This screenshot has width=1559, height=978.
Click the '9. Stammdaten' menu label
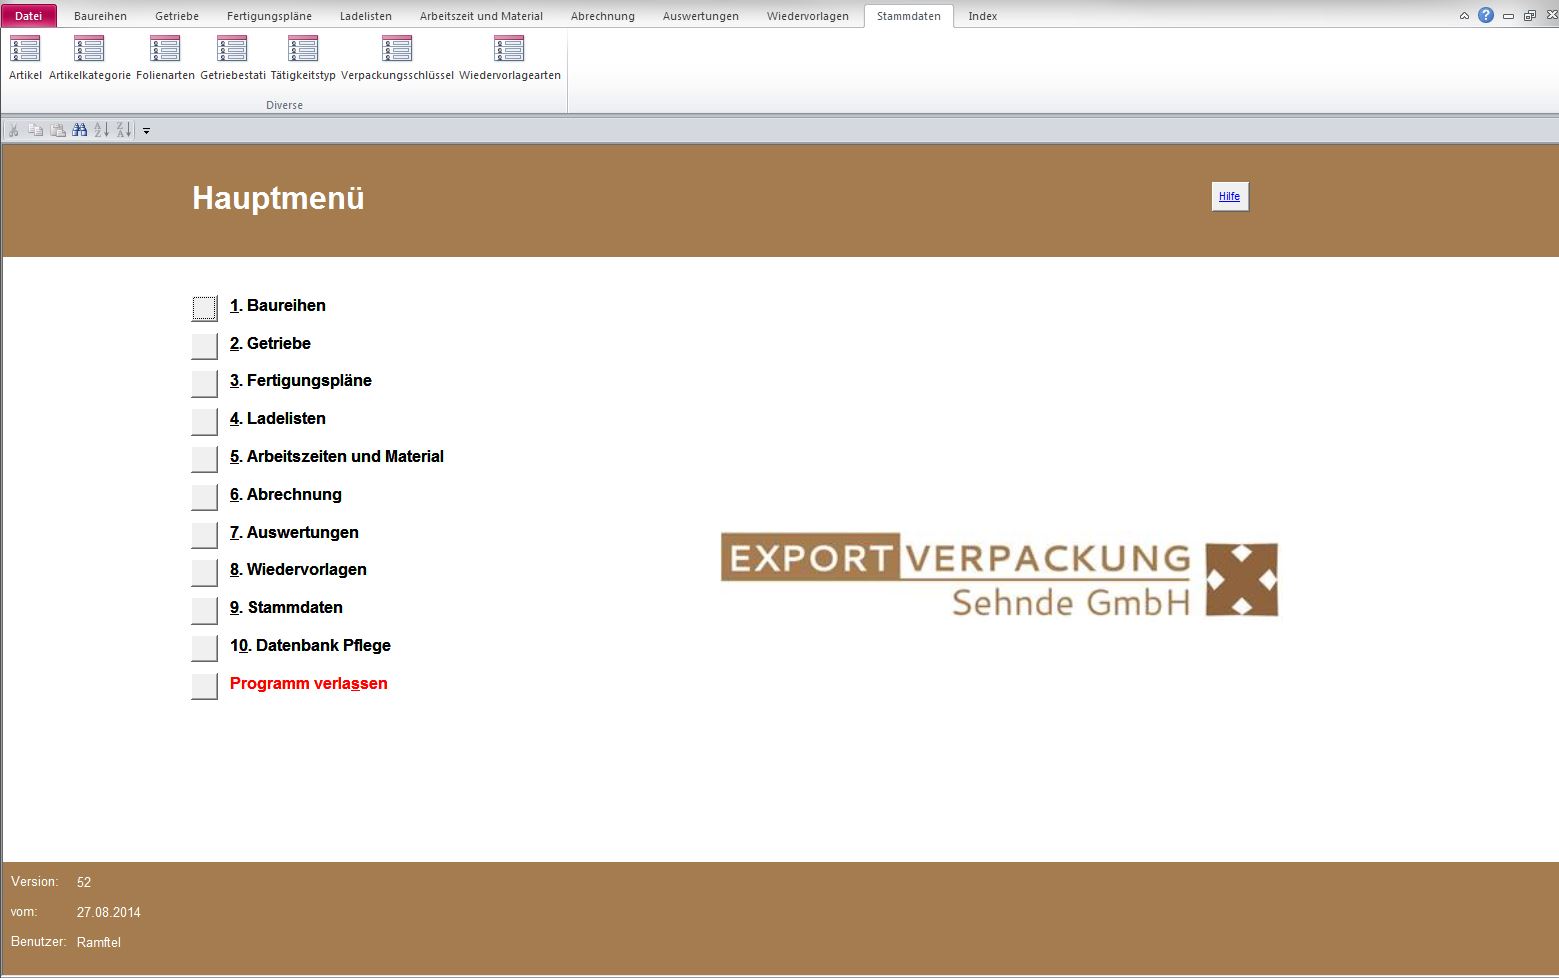[286, 608]
